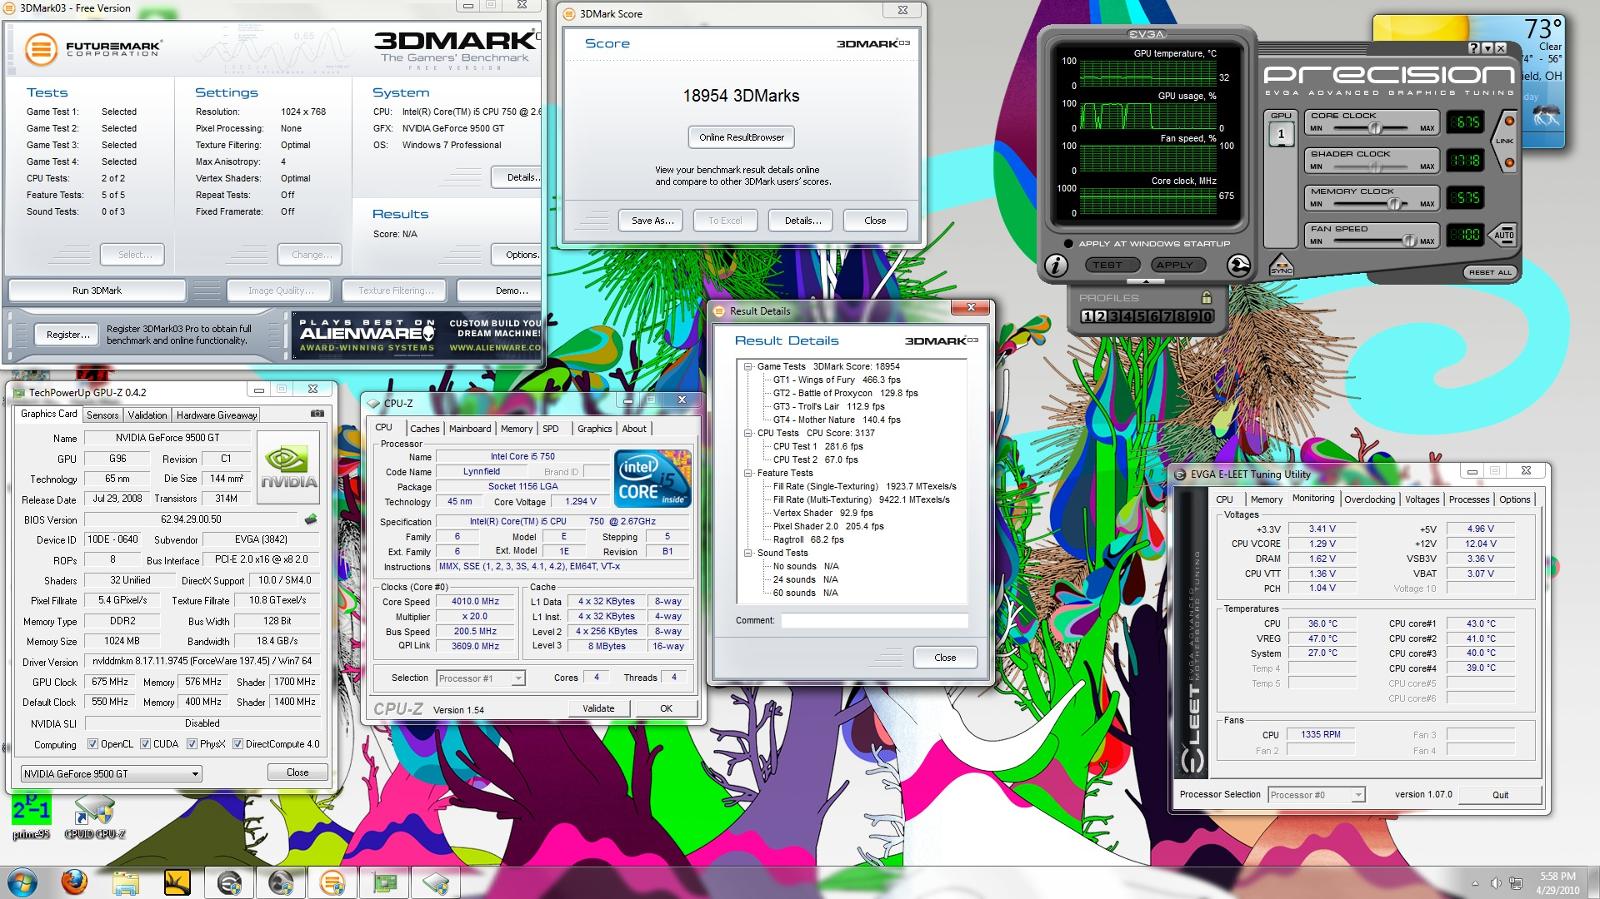1600x899 pixels.
Task: Toggle CUDA checkbox in GPU-Z
Action: pyautogui.click(x=145, y=744)
